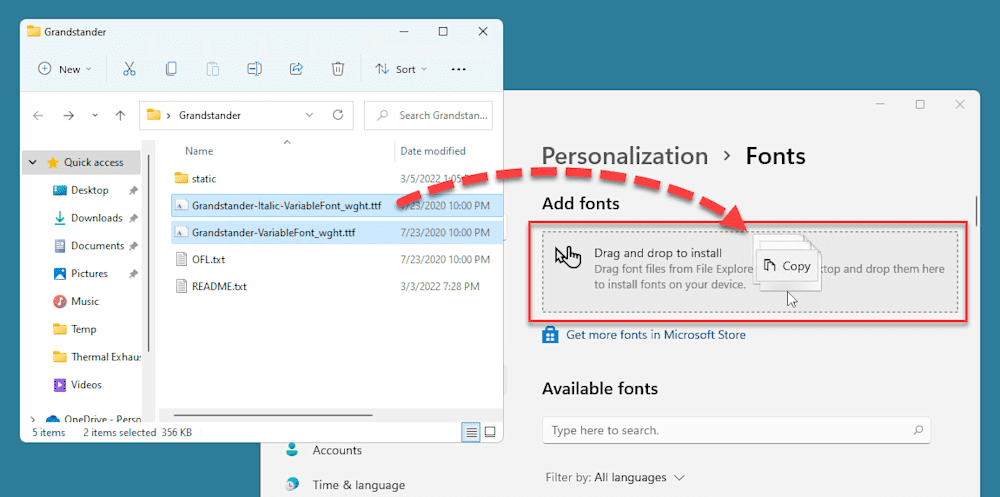The width and height of the screenshot is (1000, 497).
Task: Click the Copy icon in Explorer toolbar
Action: tap(171, 69)
